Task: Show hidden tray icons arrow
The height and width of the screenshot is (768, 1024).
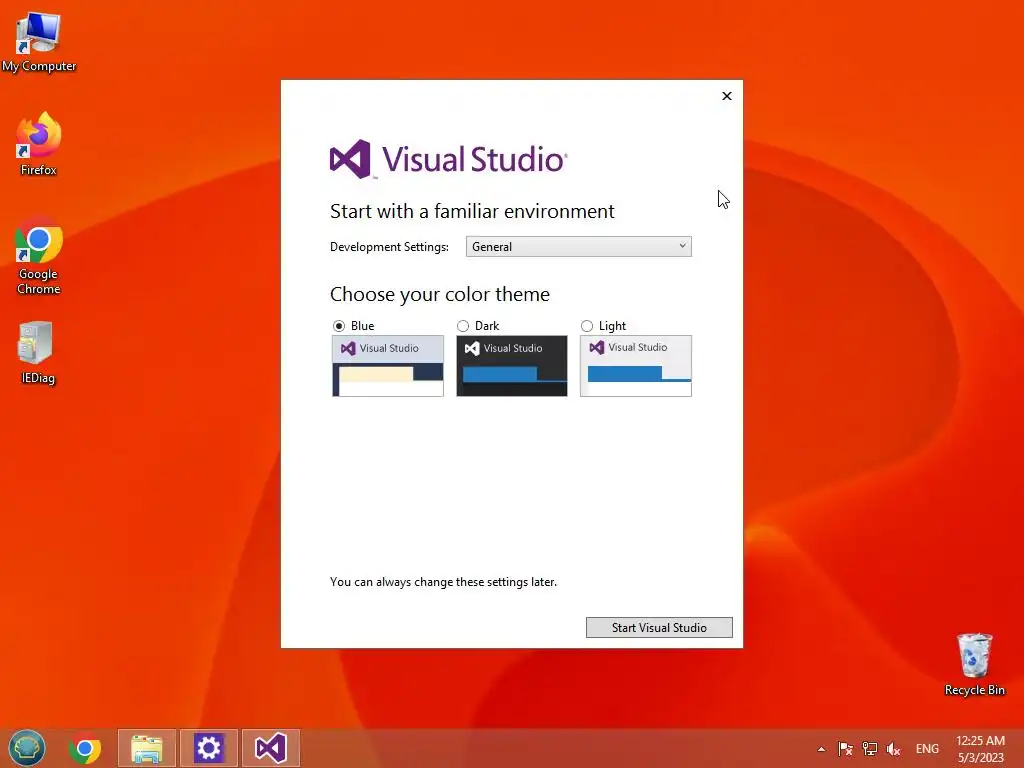Action: 822,749
